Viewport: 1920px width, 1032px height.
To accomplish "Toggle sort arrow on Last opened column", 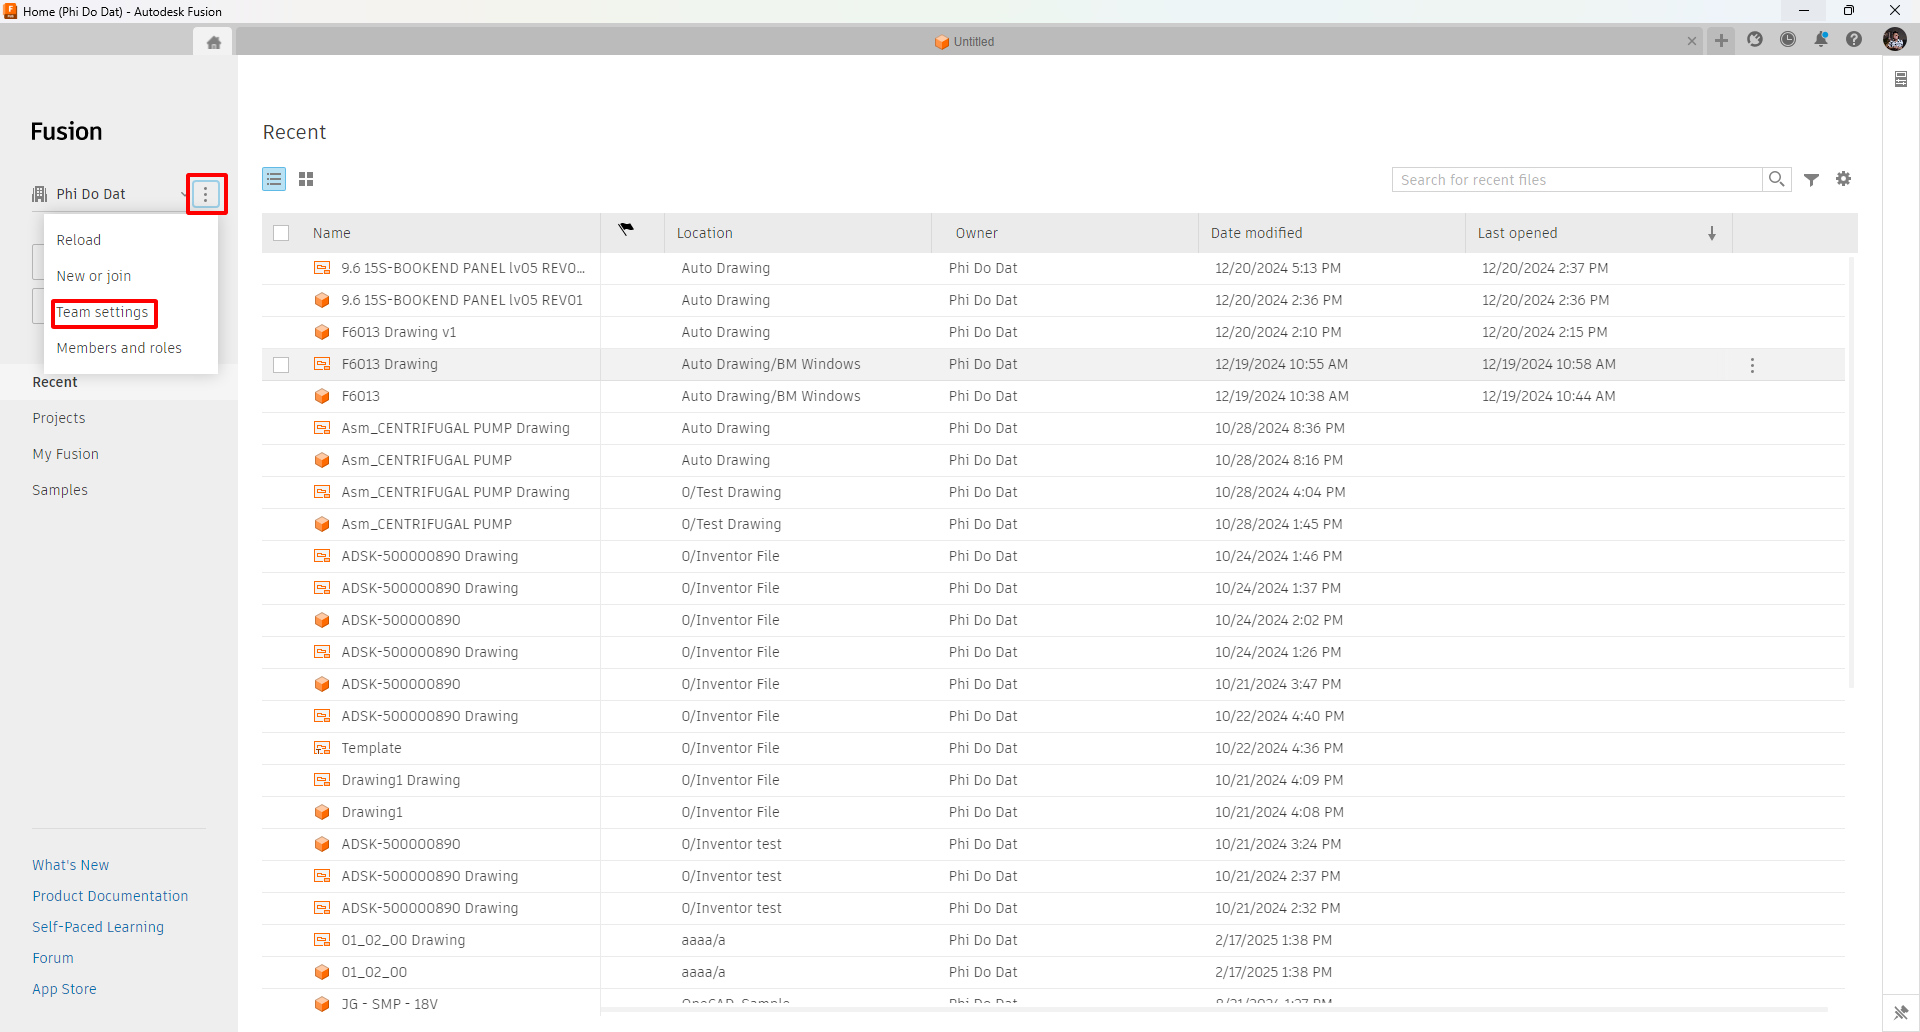I will [1712, 233].
